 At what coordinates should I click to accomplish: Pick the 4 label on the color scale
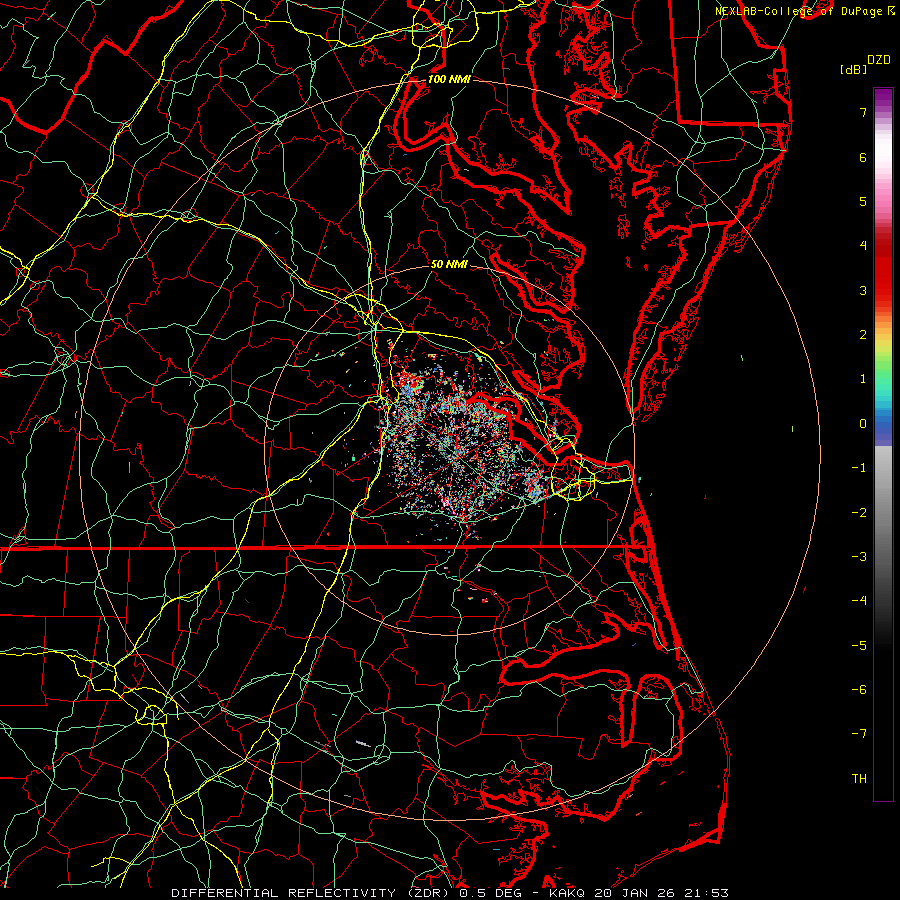(863, 246)
